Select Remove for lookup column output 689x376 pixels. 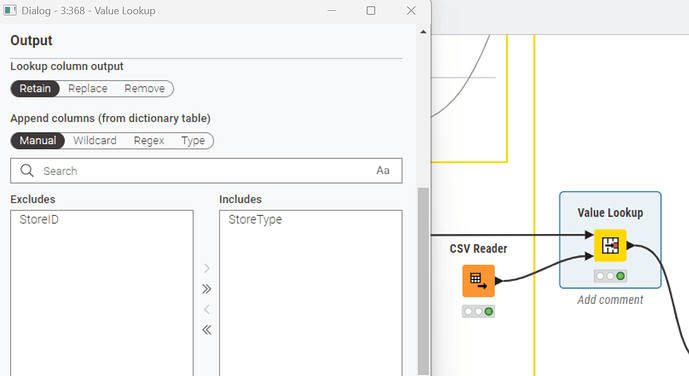click(145, 89)
